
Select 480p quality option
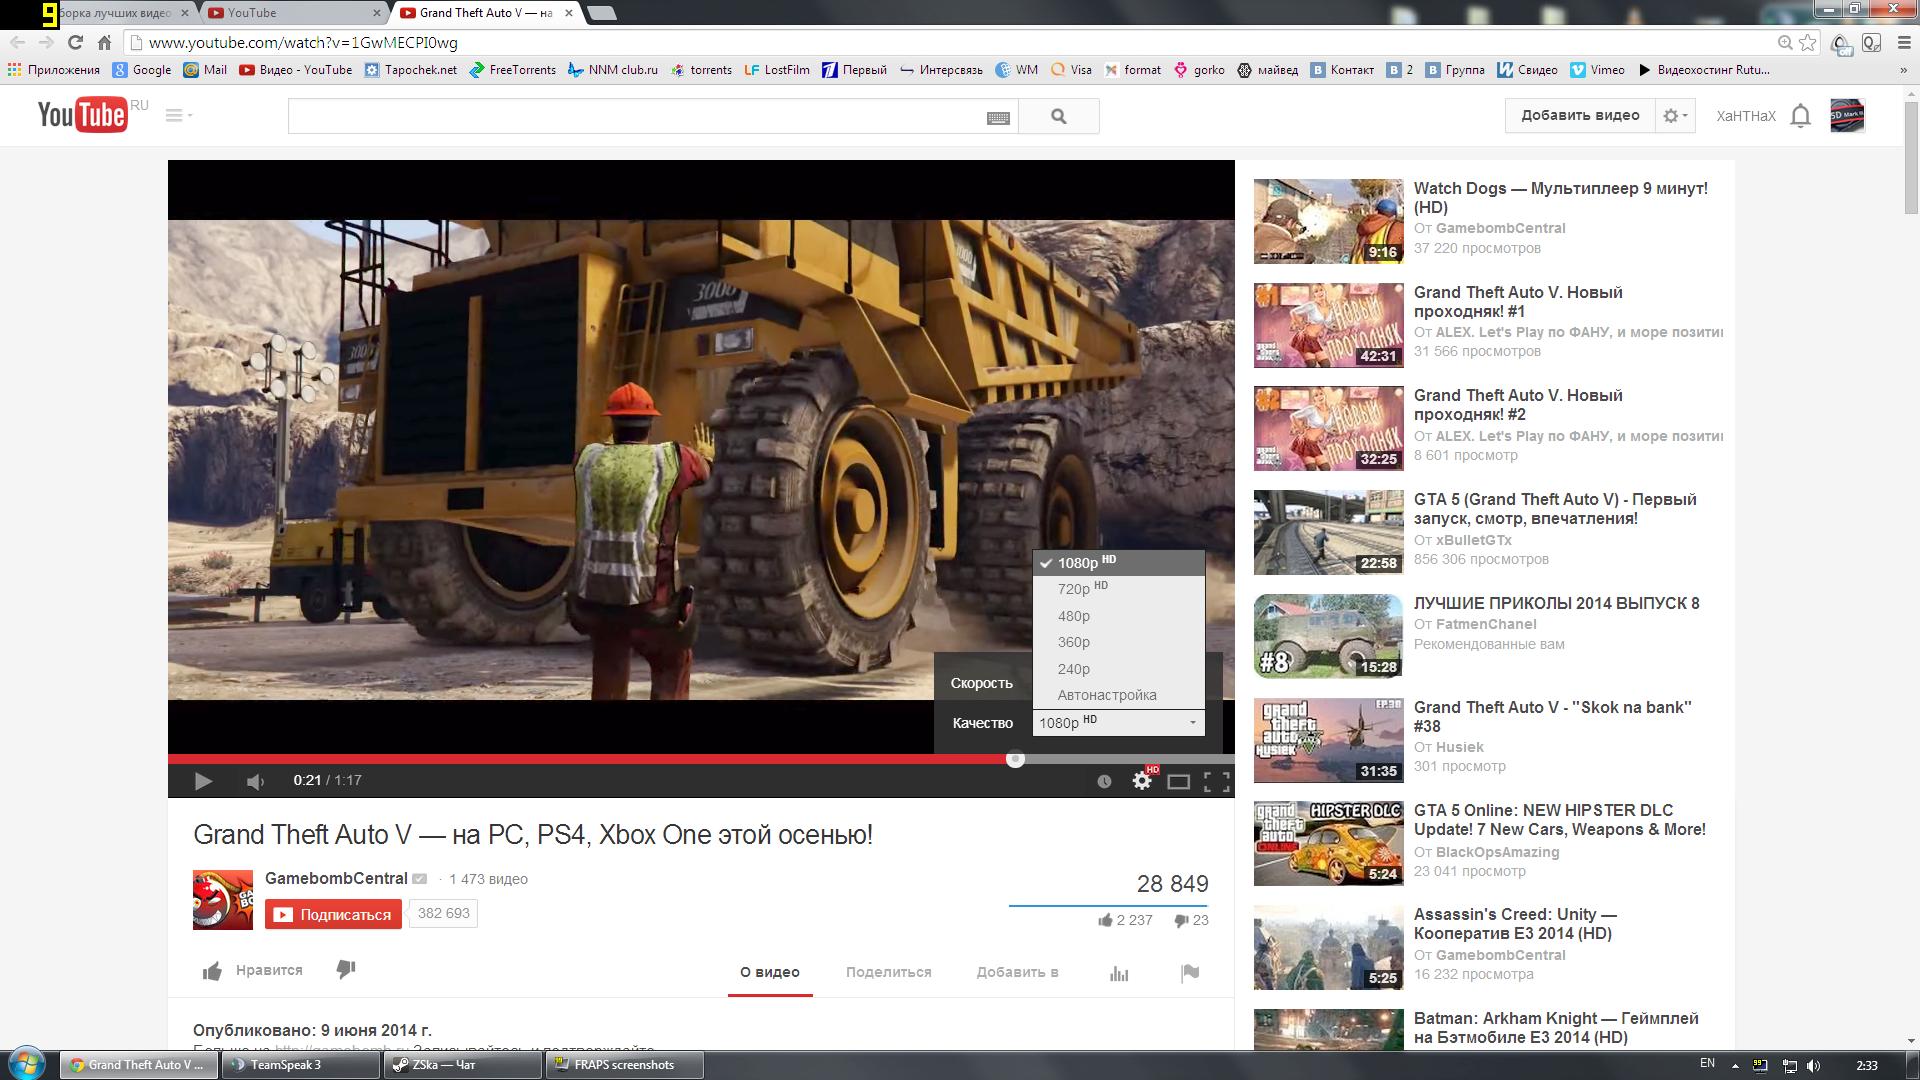1118,616
